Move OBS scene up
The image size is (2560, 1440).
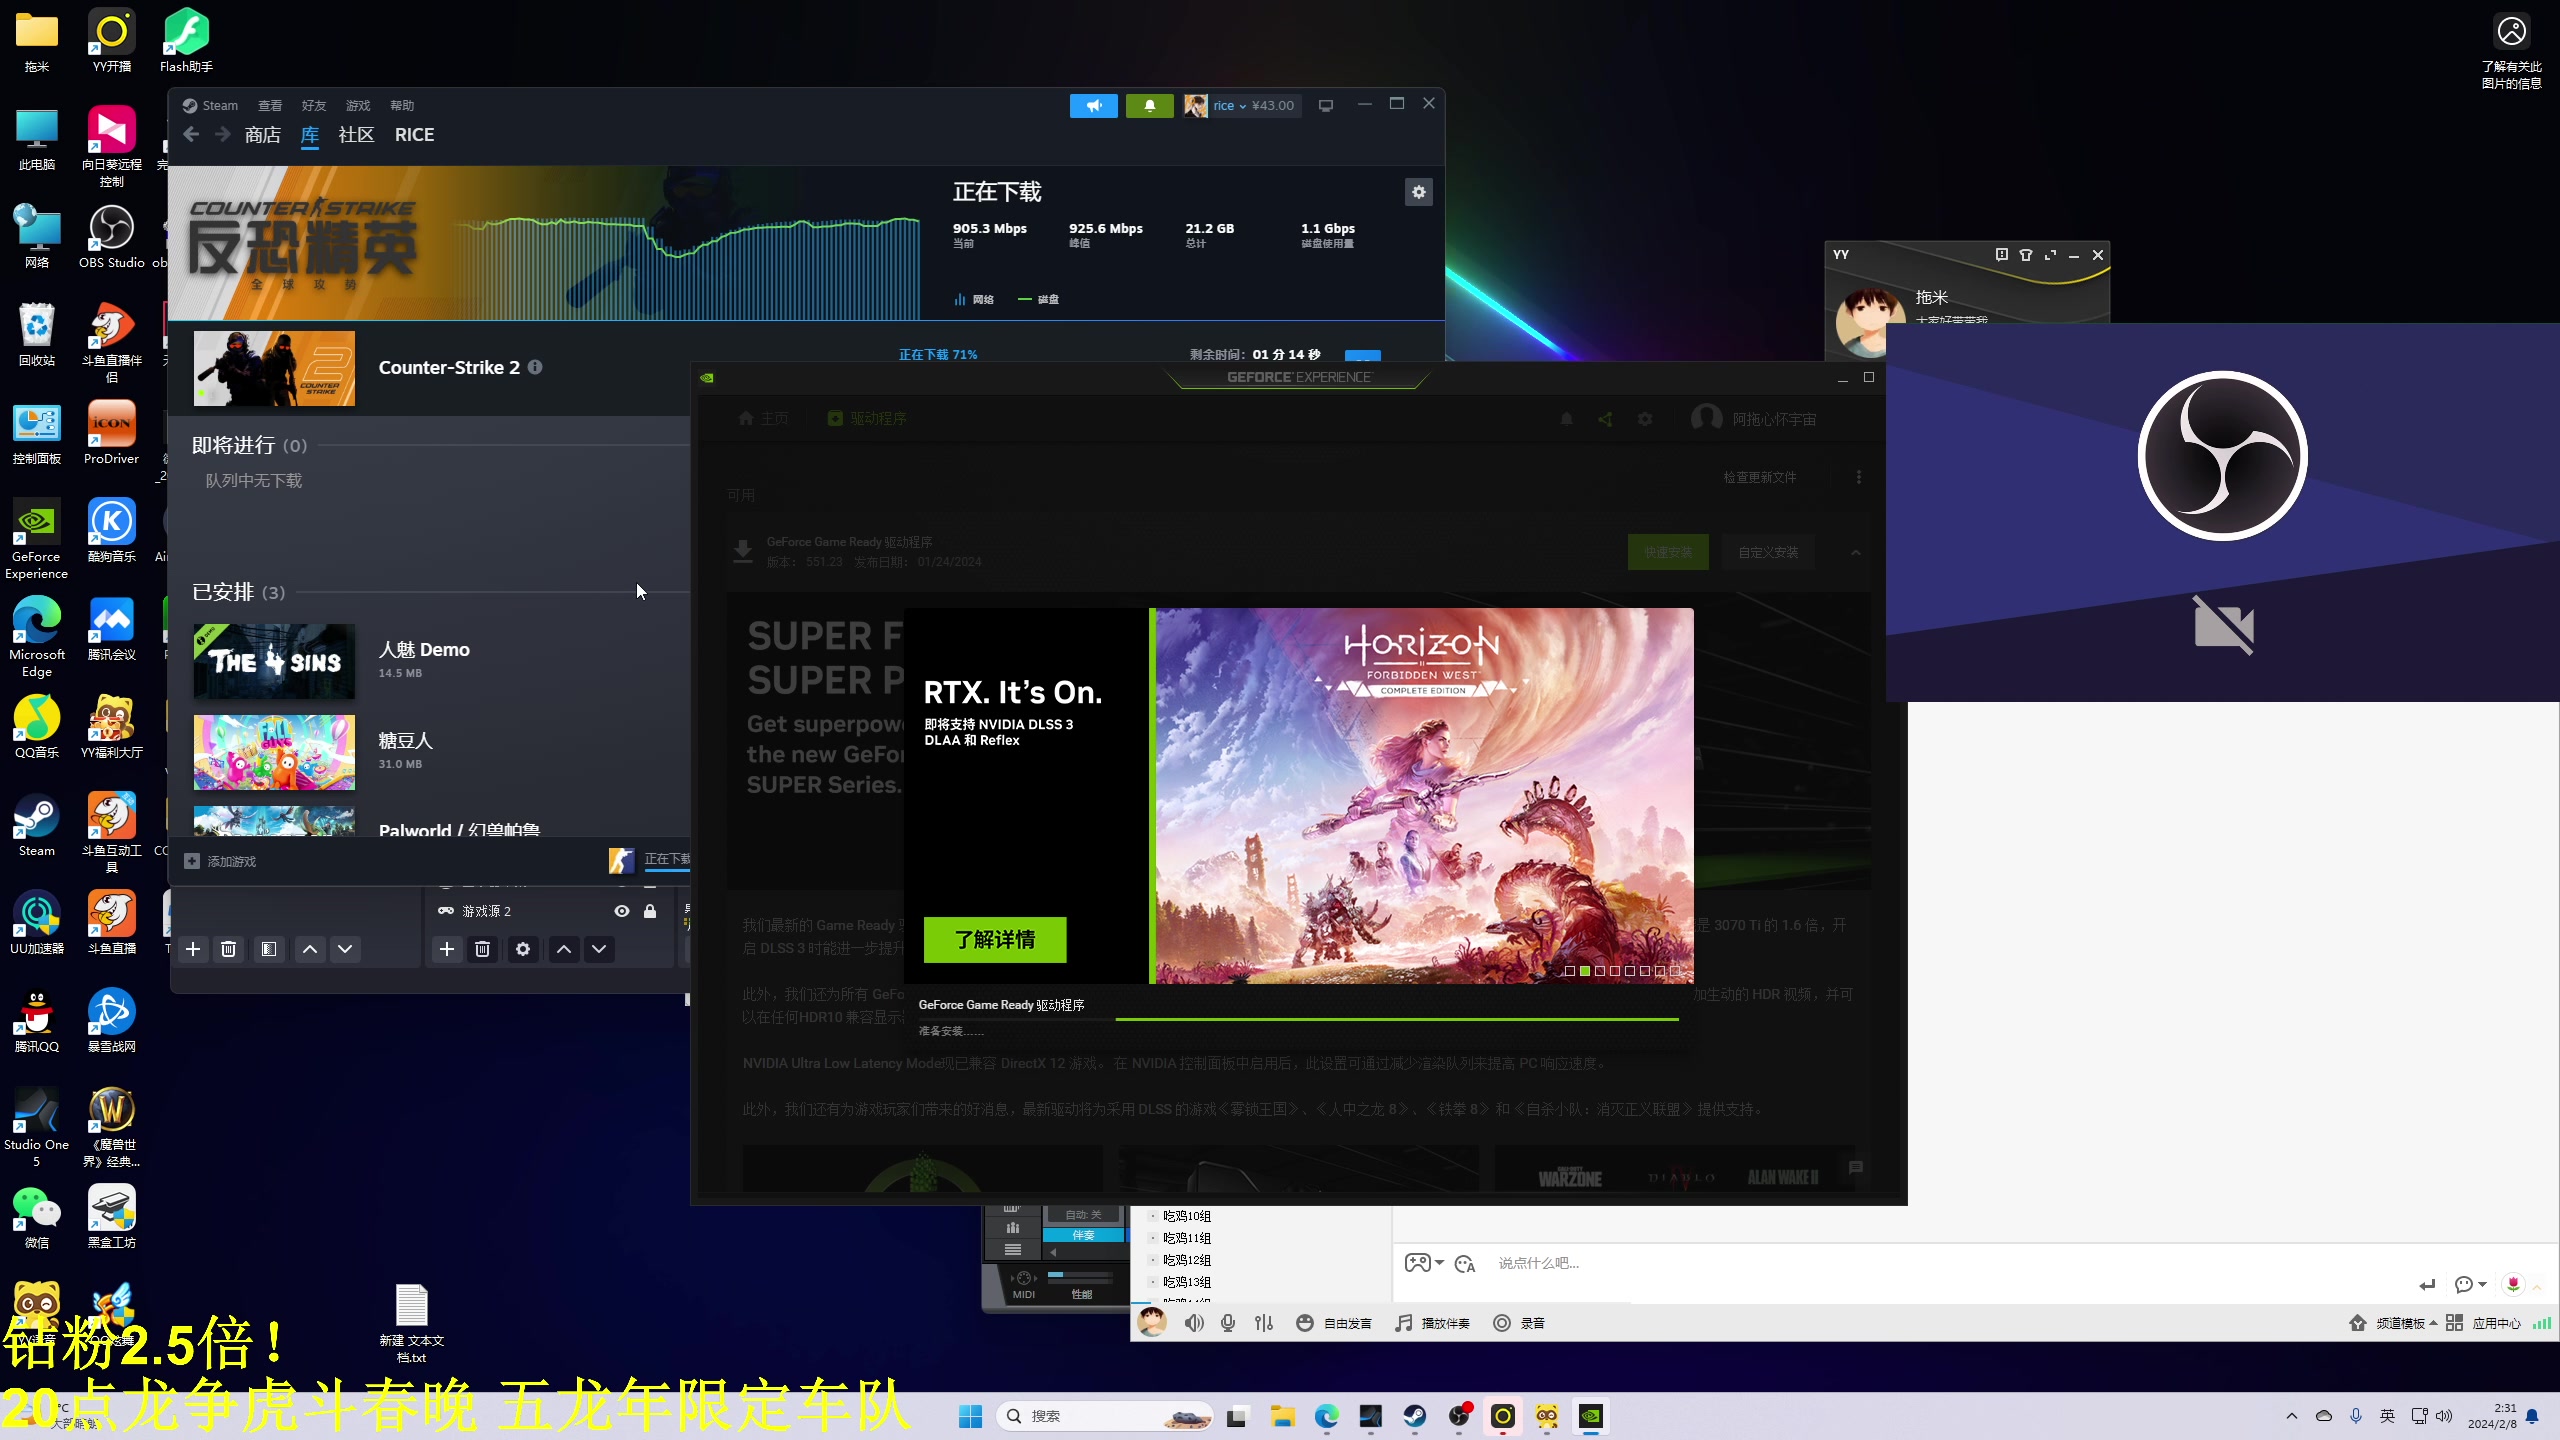(x=310, y=949)
